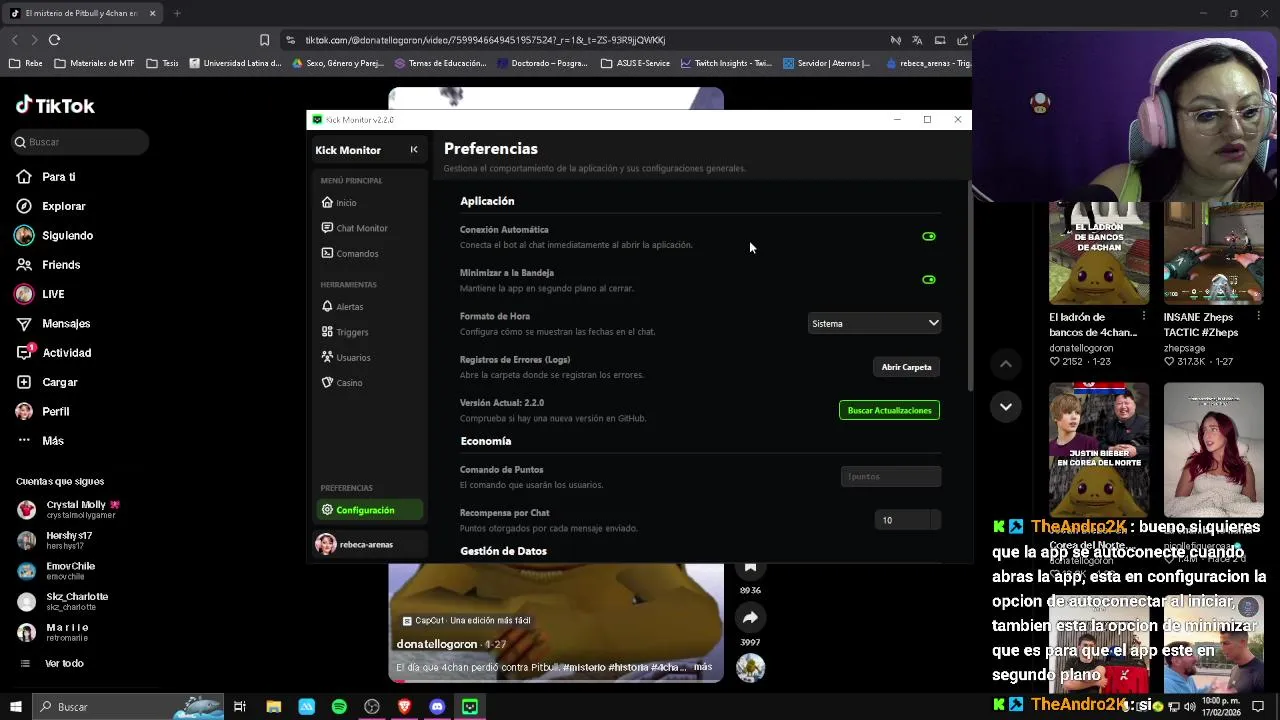1280x720 pixels.
Task: Open El ladrón de bancos de 4chan thumbnail
Action: [1099, 253]
